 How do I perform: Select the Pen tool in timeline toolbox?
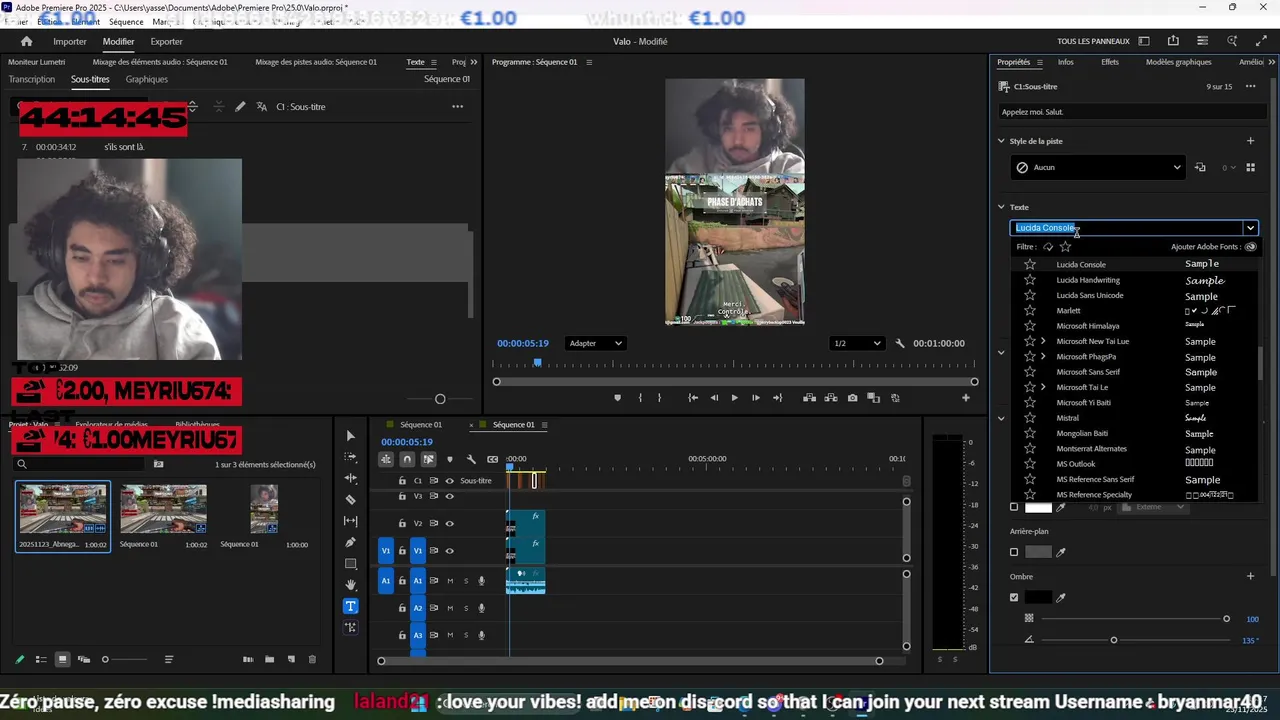click(x=350, y=542)
